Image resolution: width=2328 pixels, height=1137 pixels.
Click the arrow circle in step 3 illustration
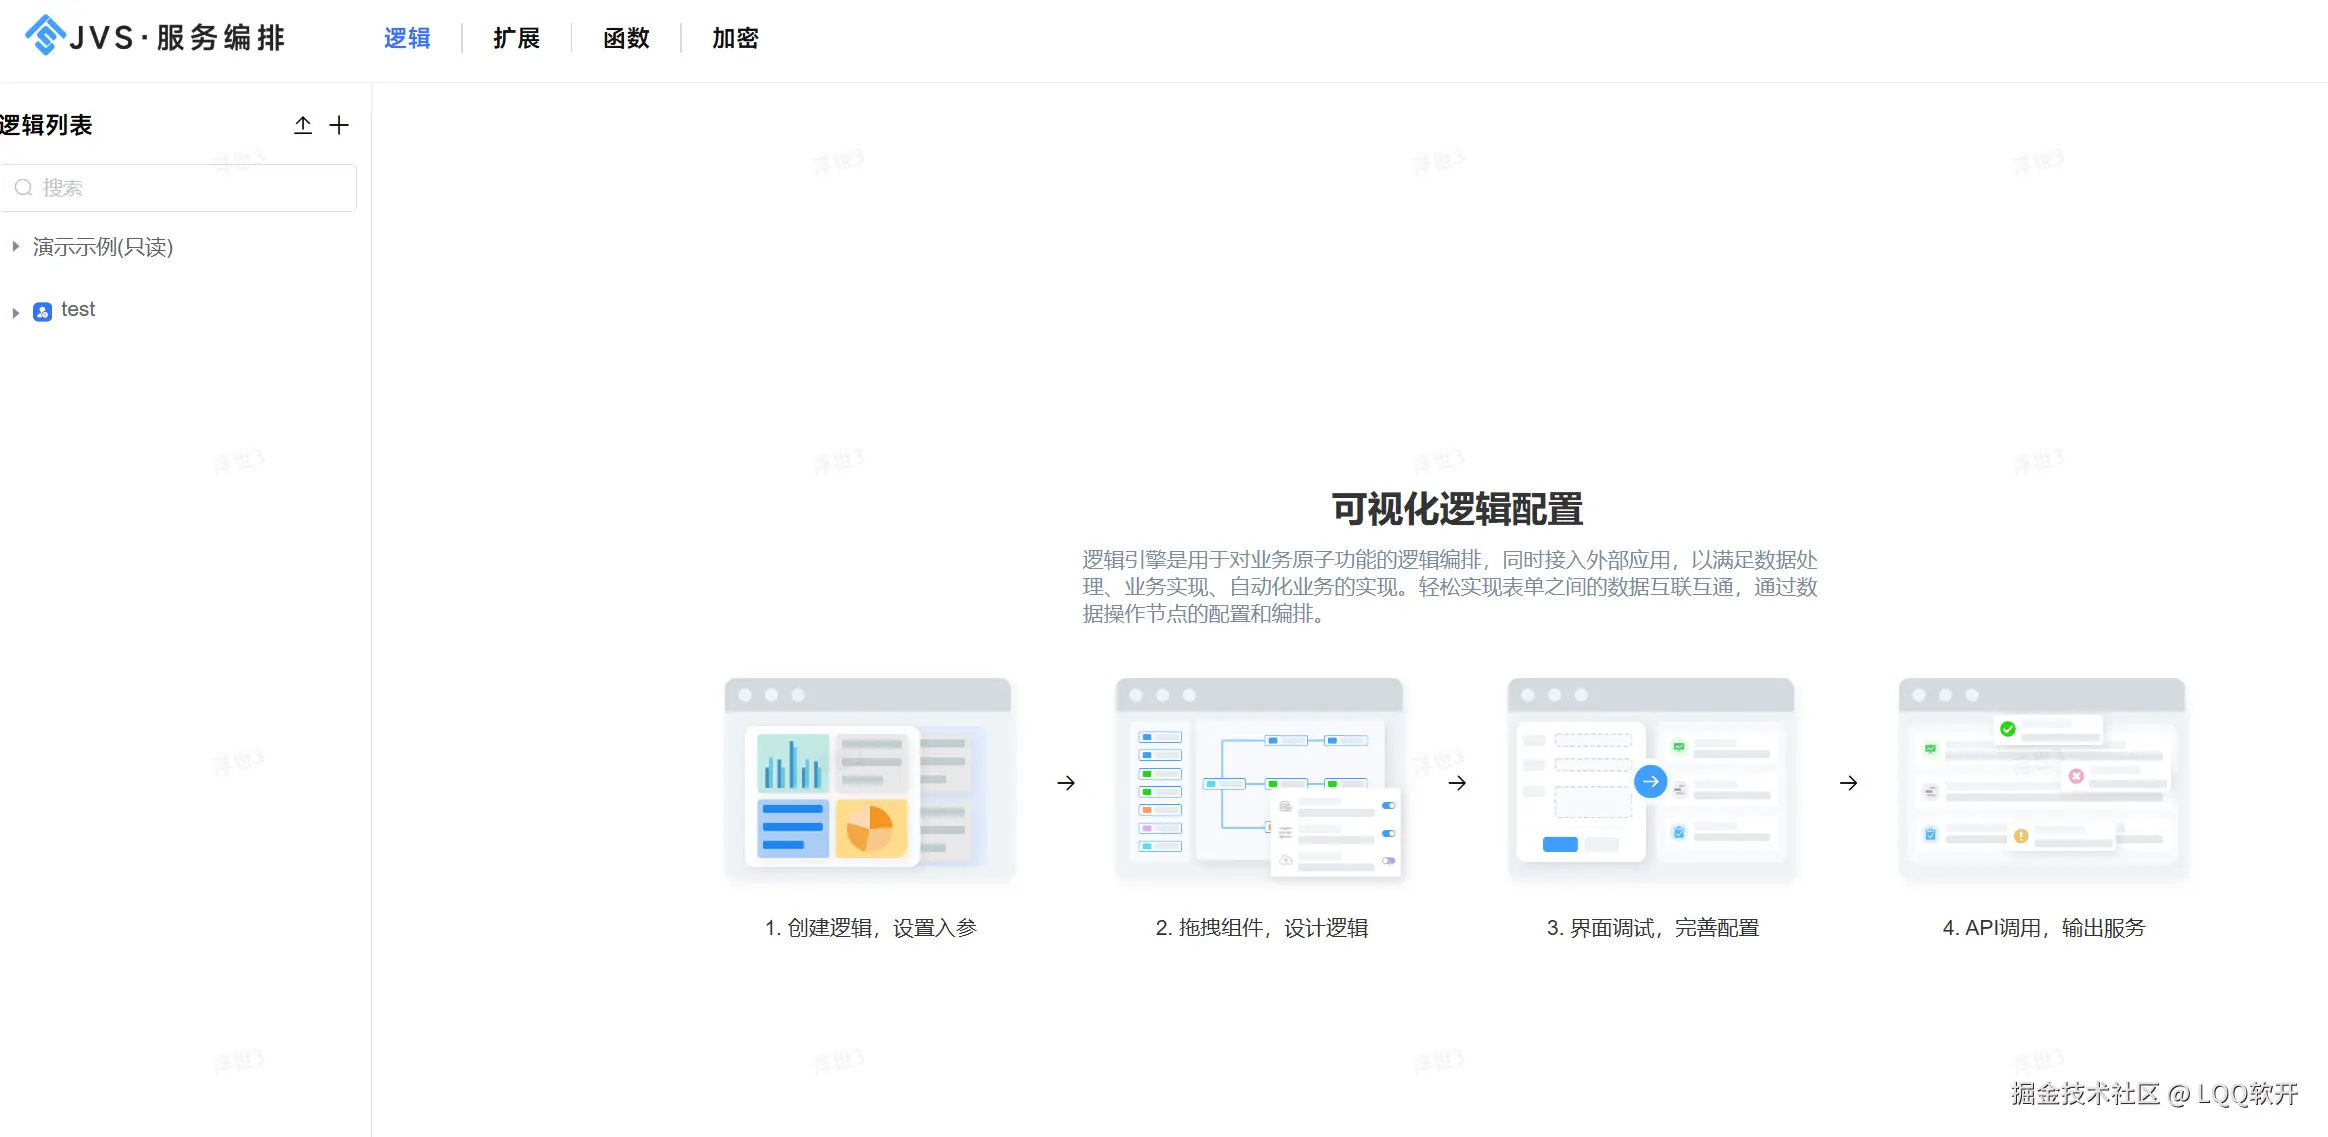click(1651, 782)
